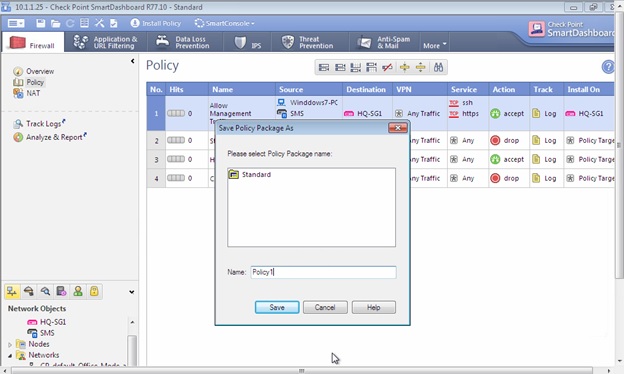Image resolution: width=624 pixels, height=374 pixels.
Task: Click second yellow section title icon
Action: point(420,67)
